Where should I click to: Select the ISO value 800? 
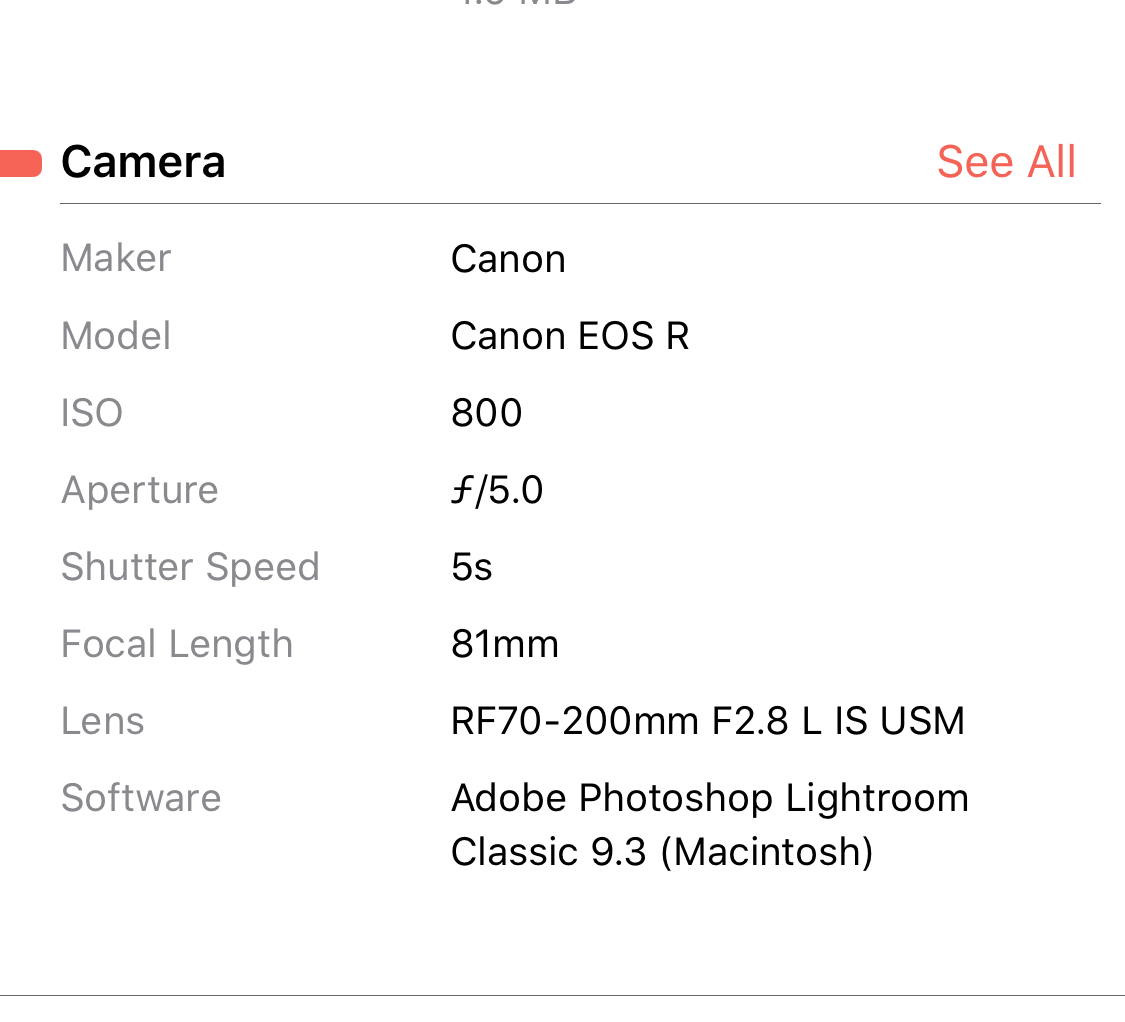point(487,413)
